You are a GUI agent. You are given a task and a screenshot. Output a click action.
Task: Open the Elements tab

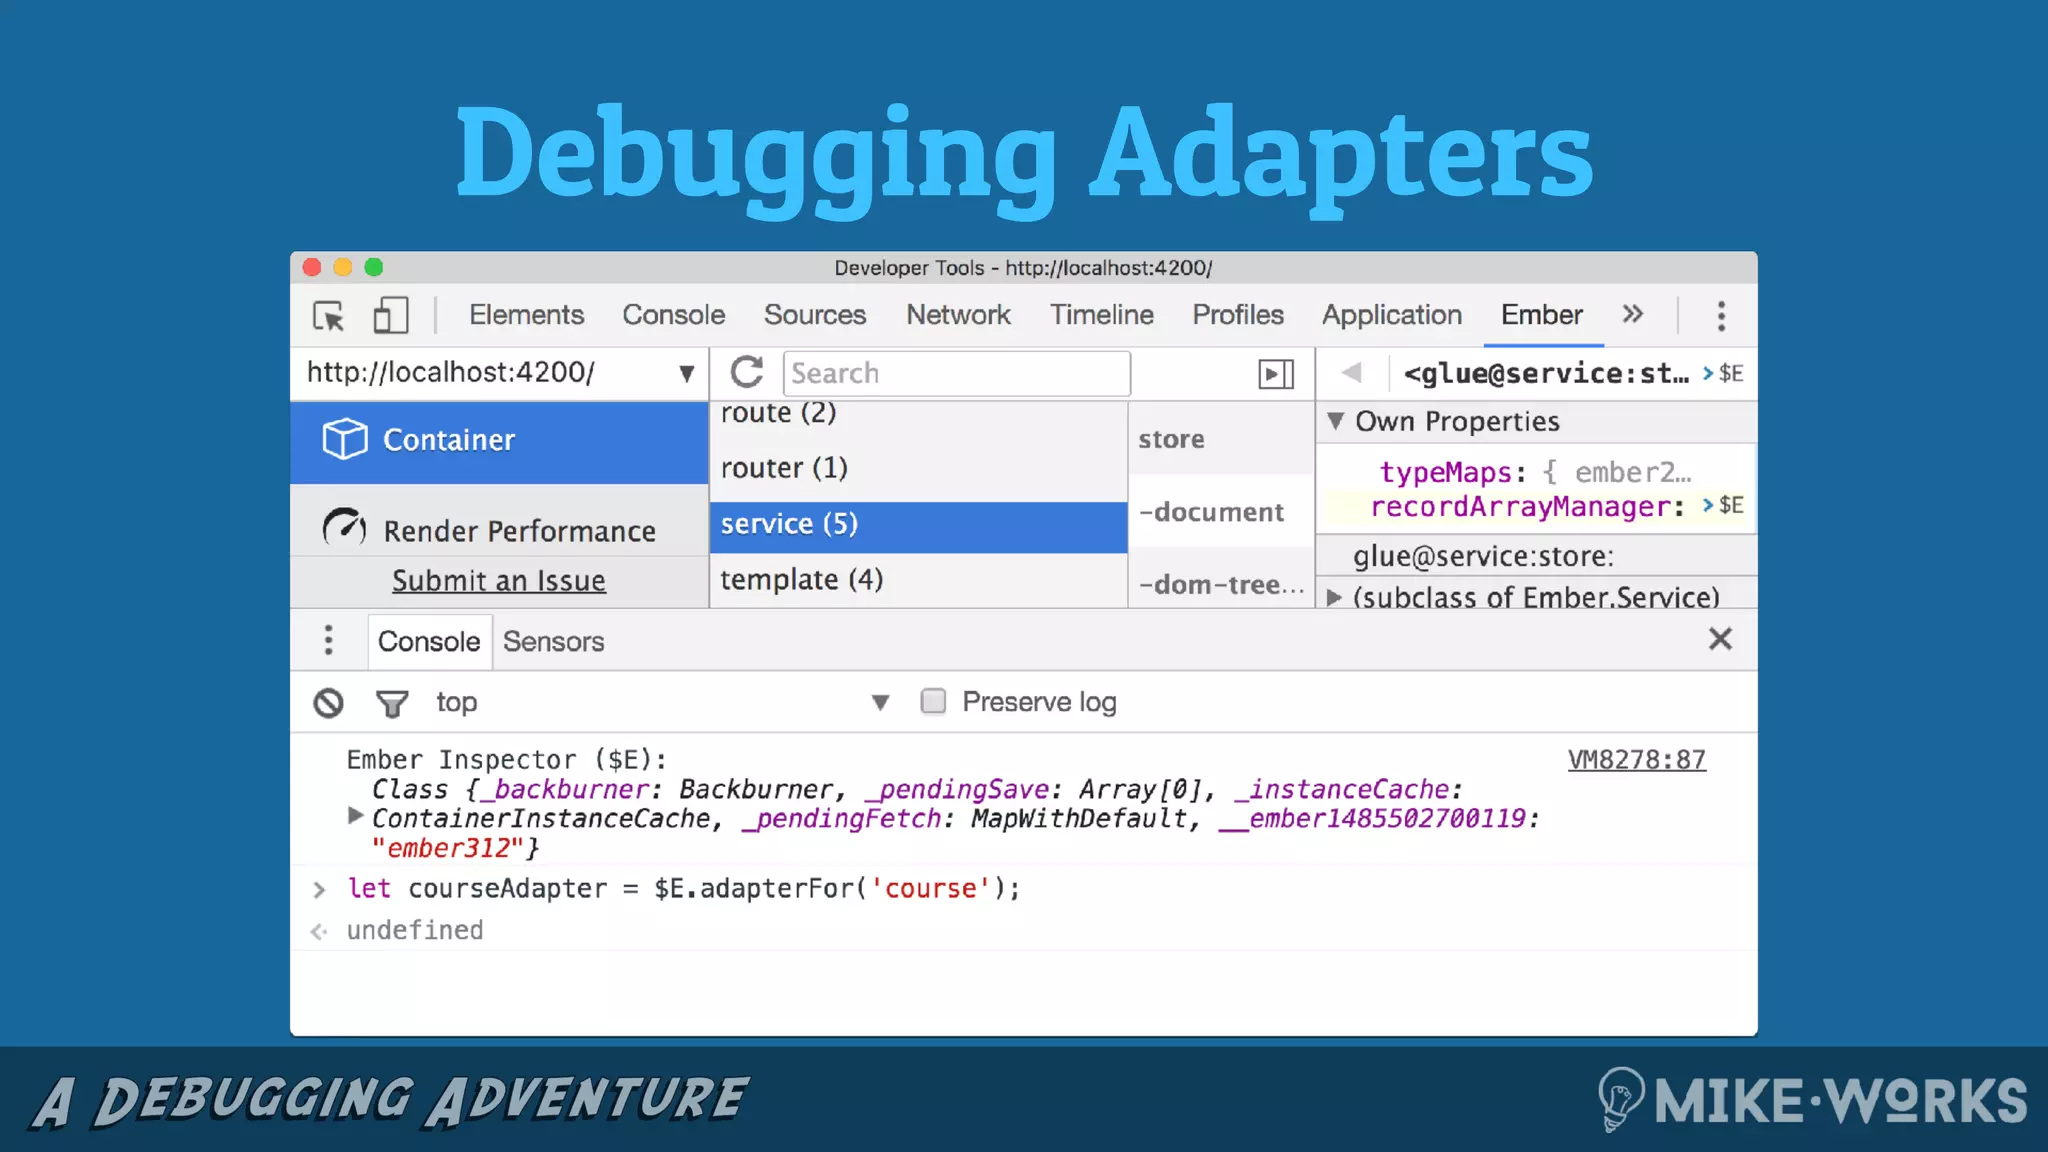(526, 315)
